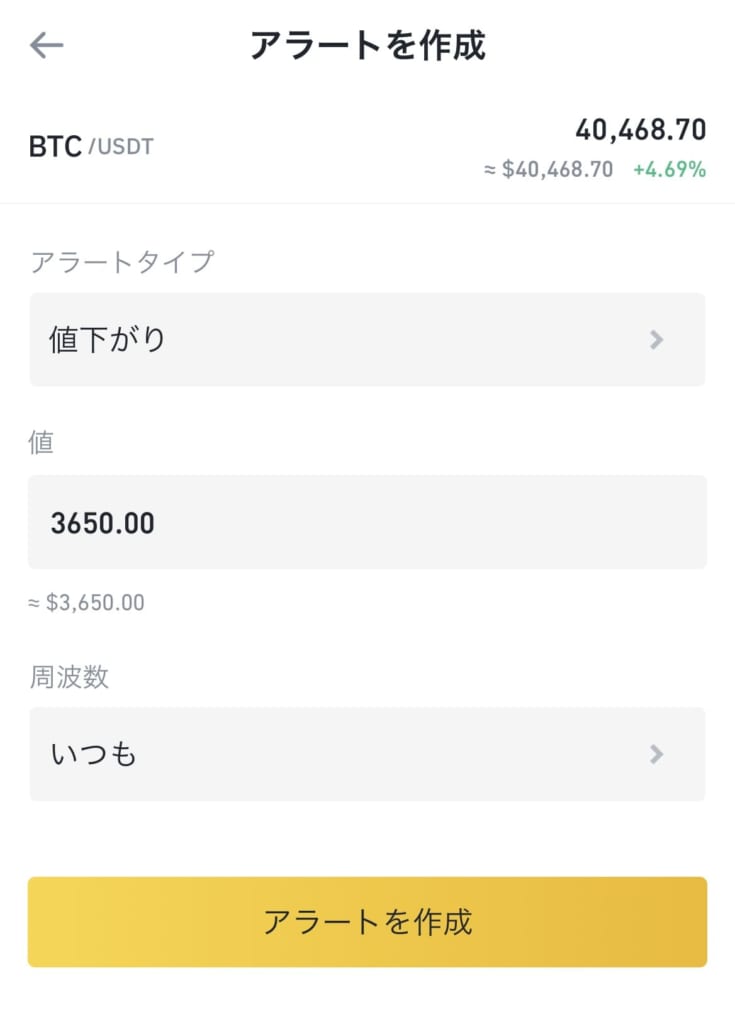This screenshot has height=1024, width=735.
Task: Tap the back arrow icon
Action: click(46, 45)
